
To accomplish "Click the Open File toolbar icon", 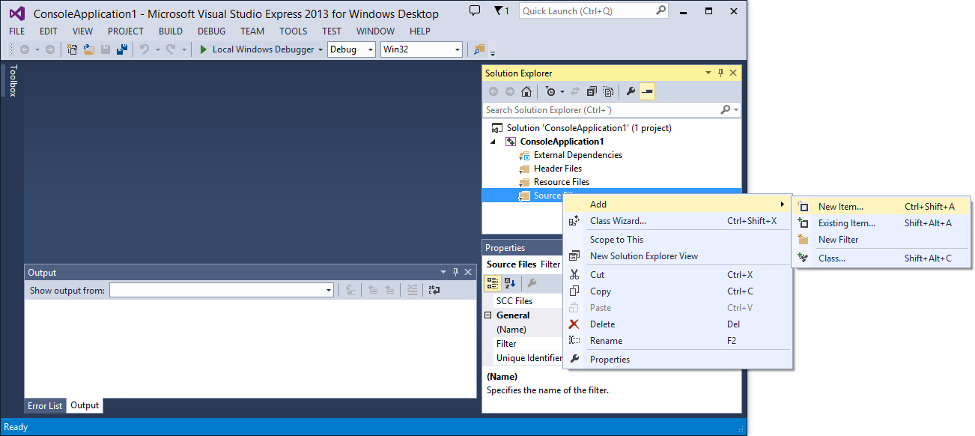I will (x=90, y=49).
